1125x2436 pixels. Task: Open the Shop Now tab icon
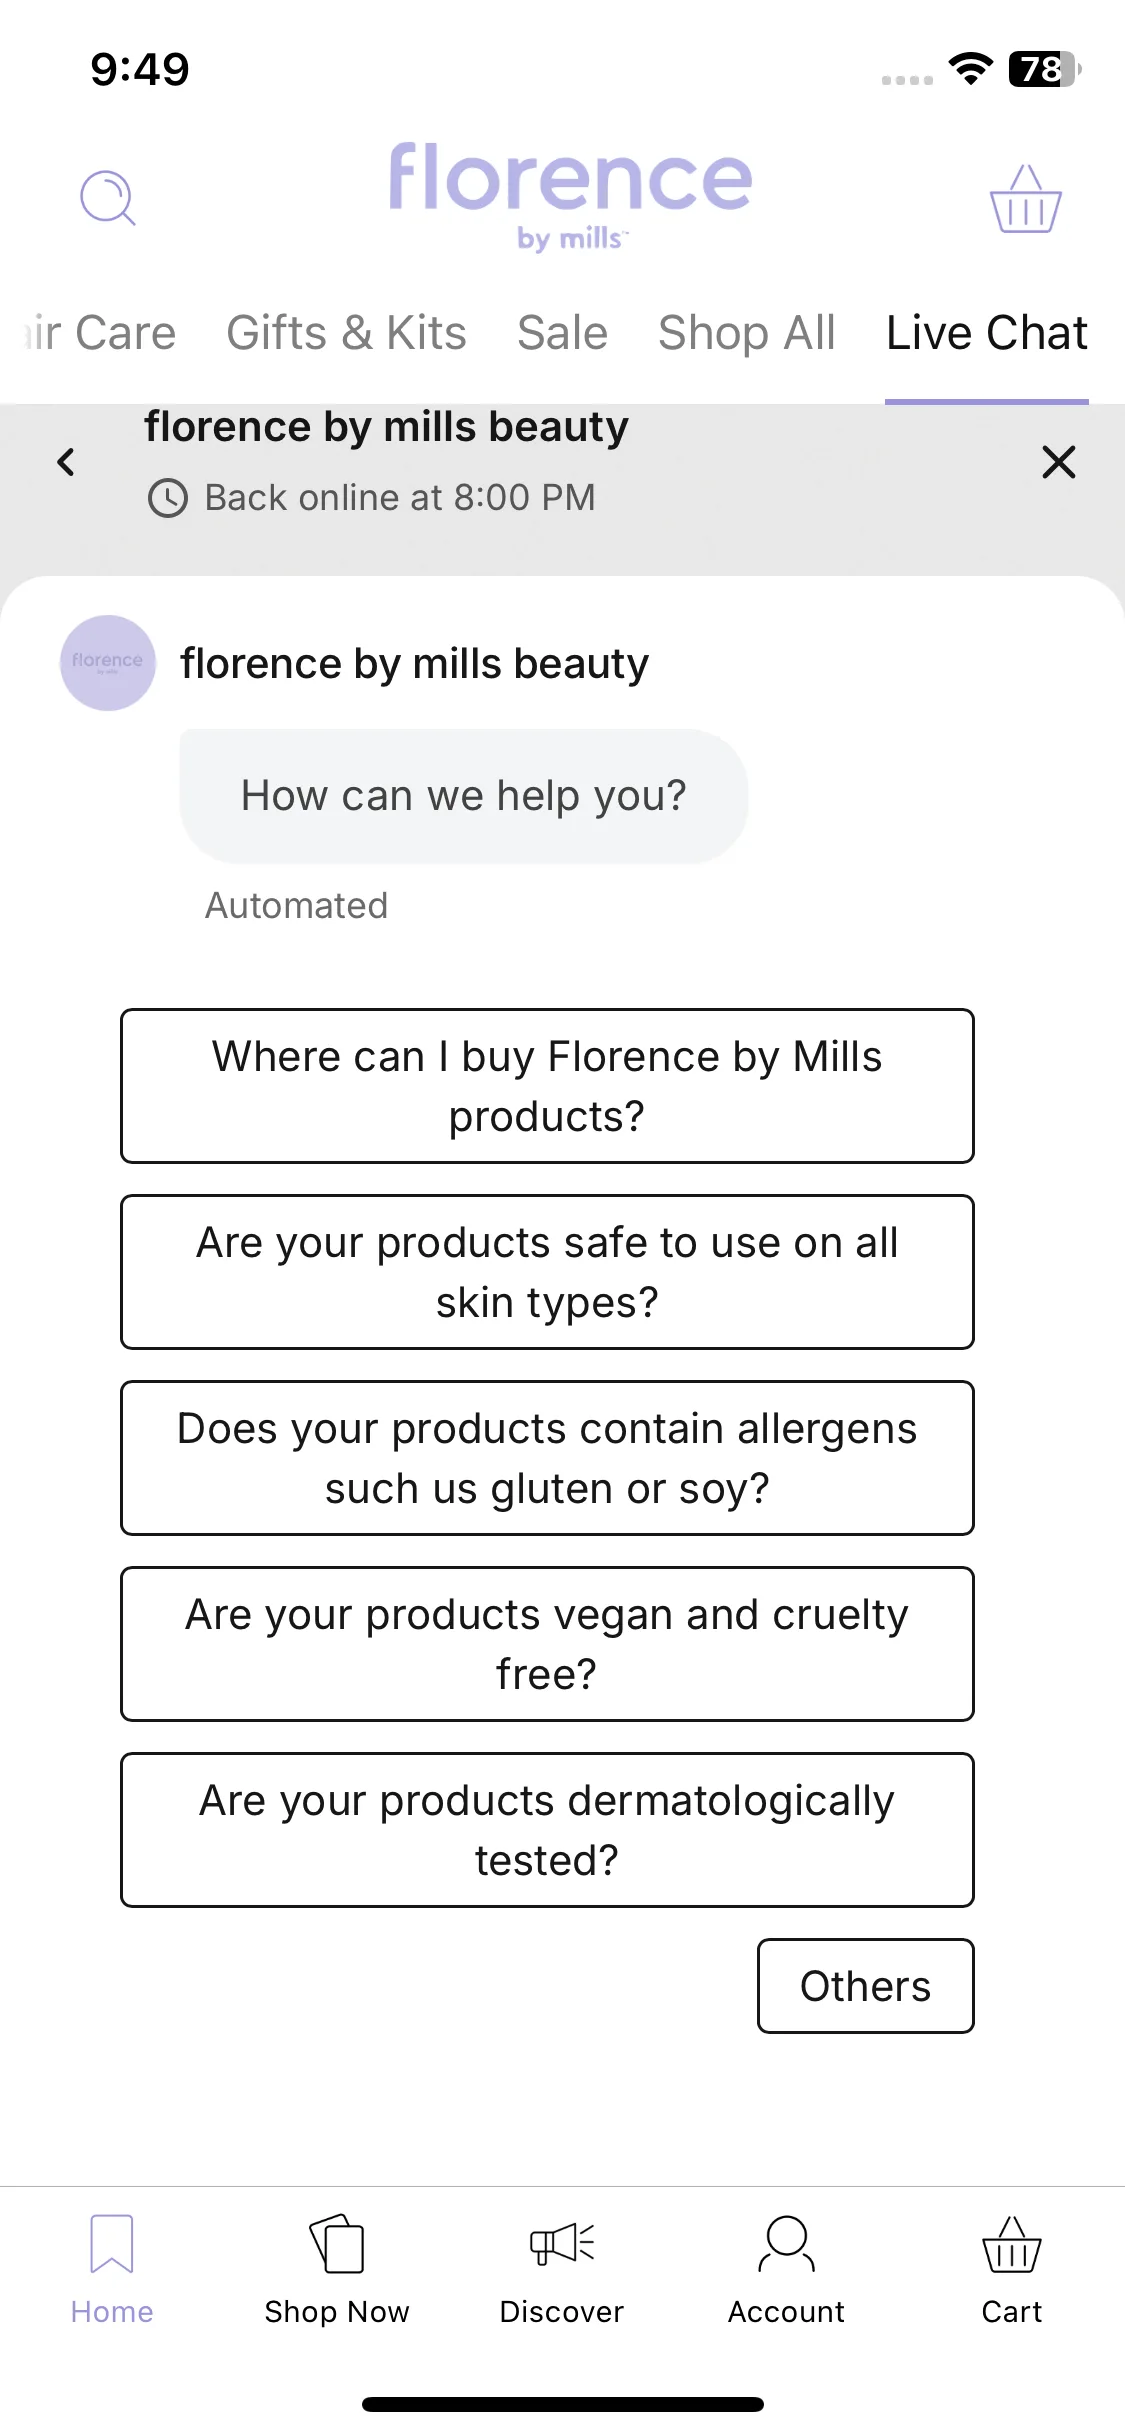pos(337,2244)
